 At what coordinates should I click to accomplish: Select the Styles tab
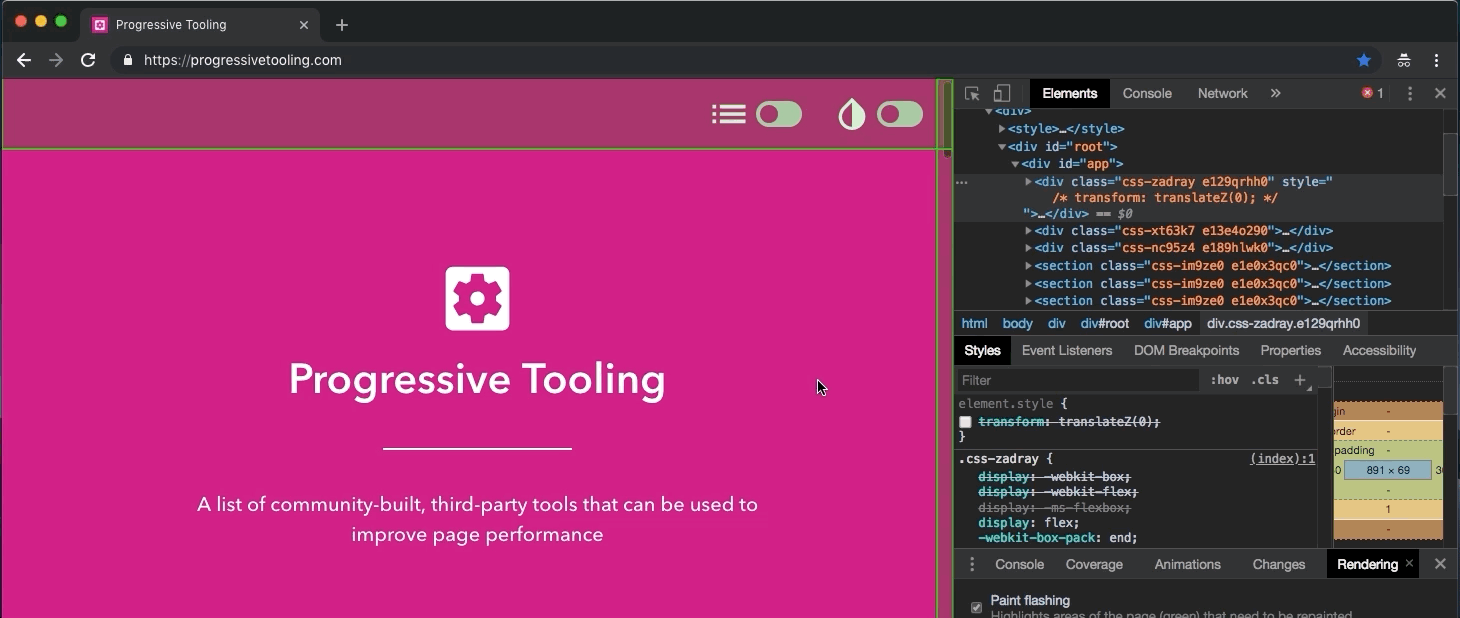click(982, 351)
